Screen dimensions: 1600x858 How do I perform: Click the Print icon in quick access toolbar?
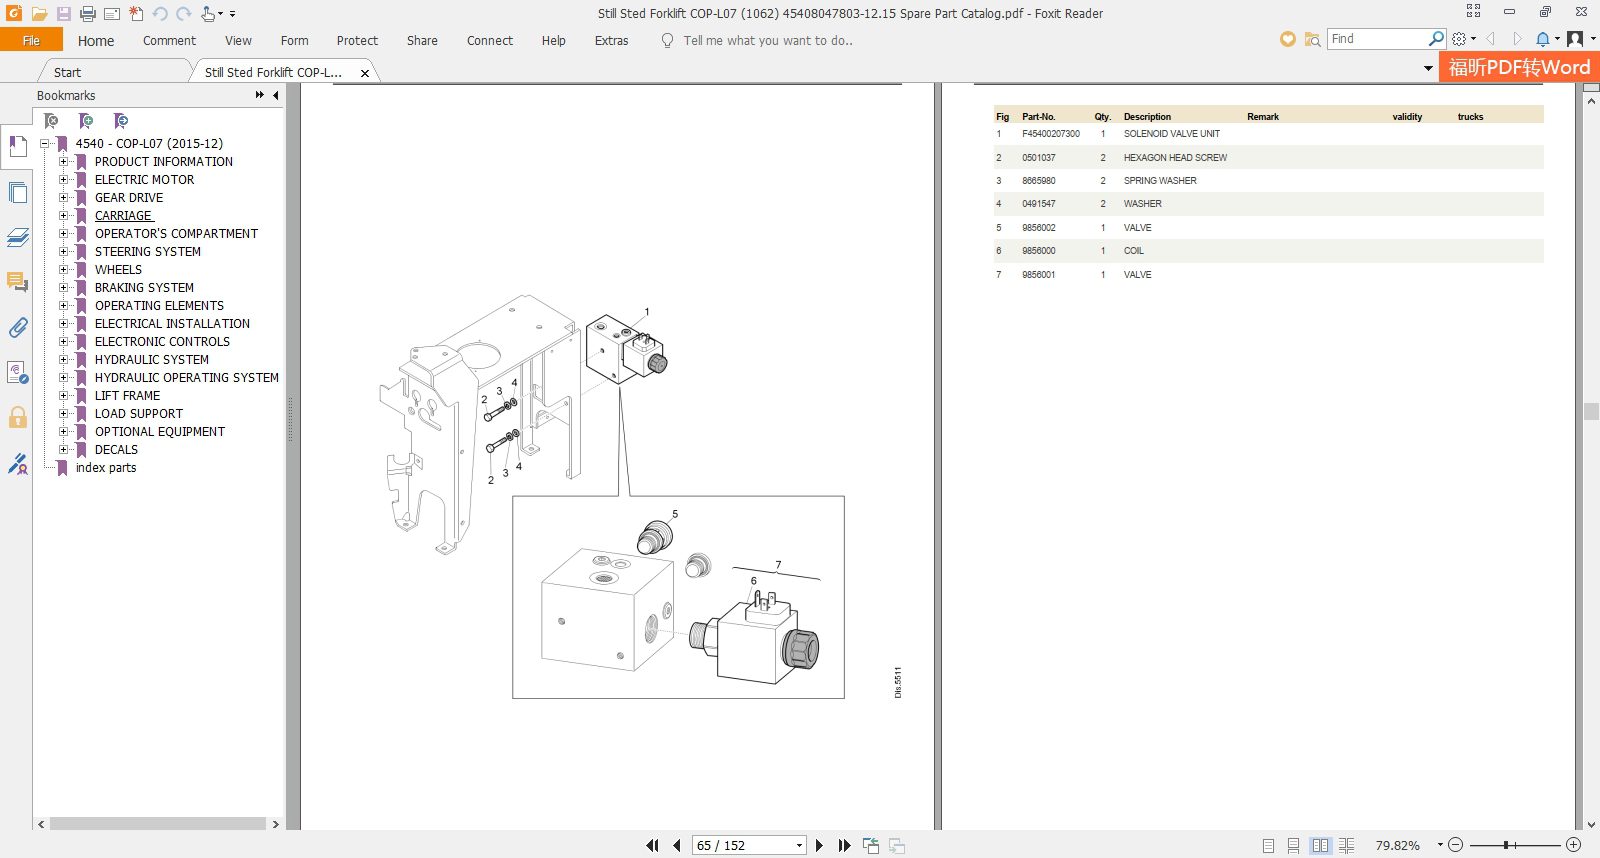tap(87, 14)
